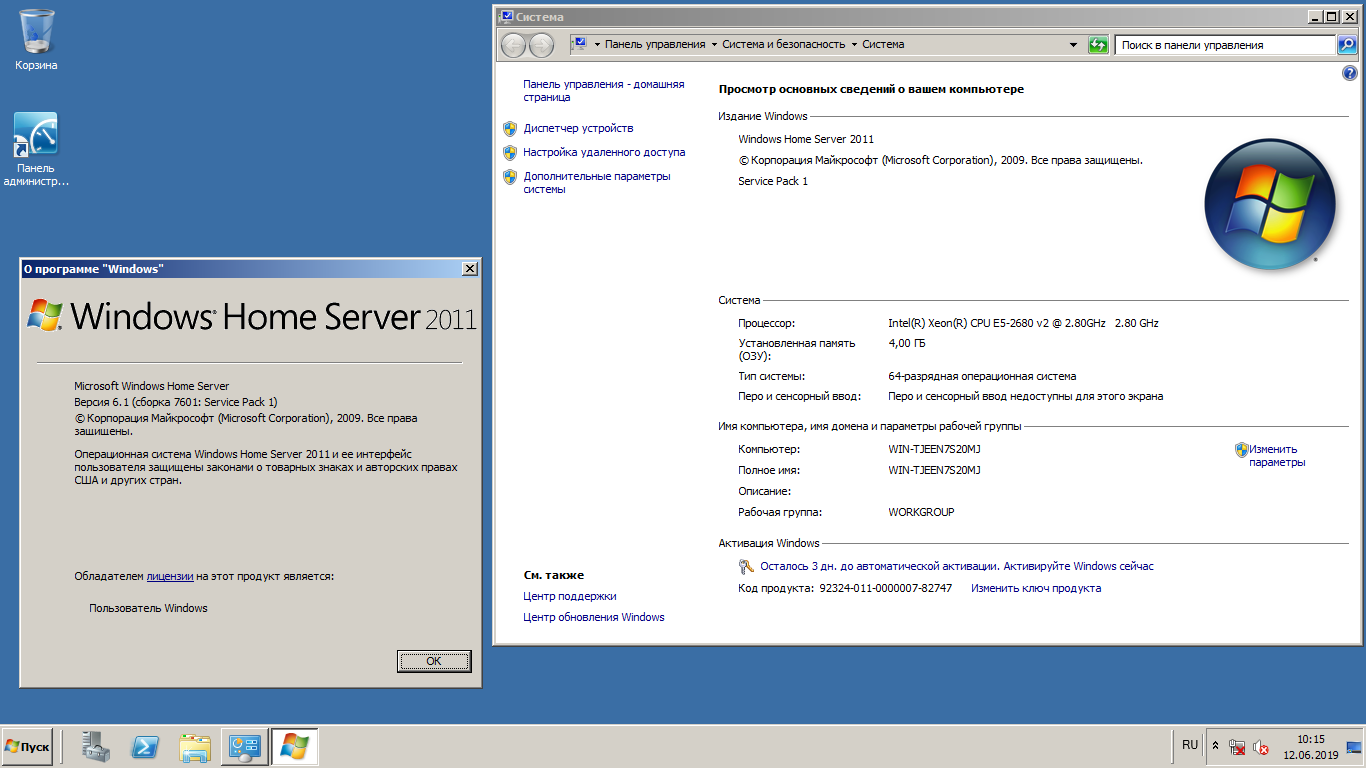Launch PowerShell from the taskbar
The image size is (1366, 768).
pyautogui.click(x=146, y=747)
